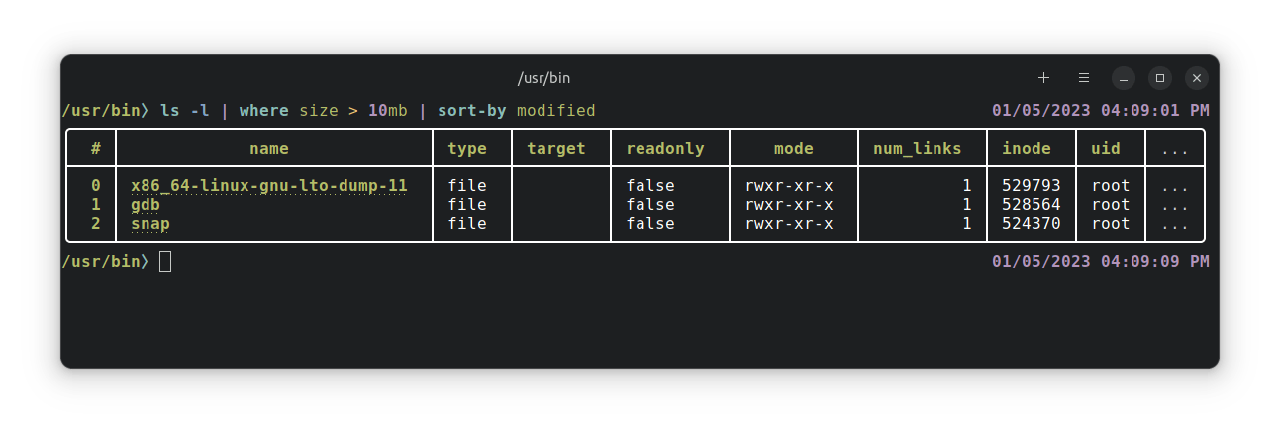Image resolution: width=1280 pixels, height=435 pixels.
Task: Click the readonly column header
Action: pyautogui.click(x=665, y=148)
